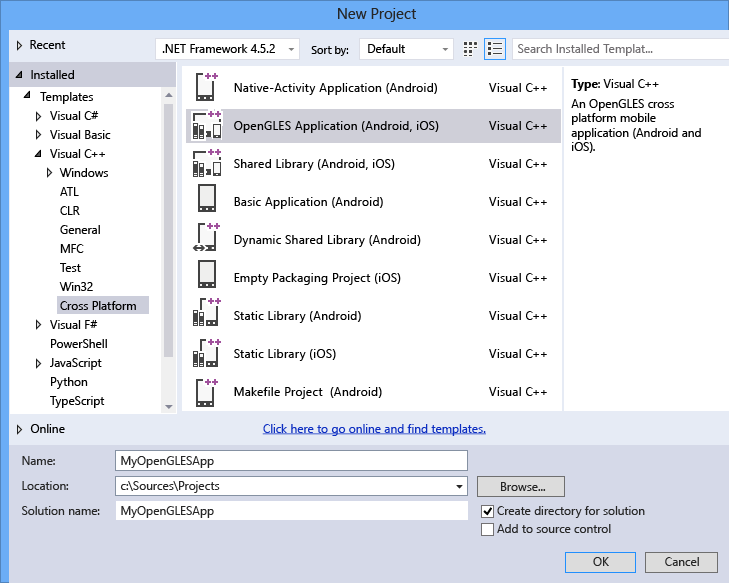The width and height of the screenshot is (729, 583).
Task: Click the OpenGLES Application template icon
Action: [x=207, y=125]
